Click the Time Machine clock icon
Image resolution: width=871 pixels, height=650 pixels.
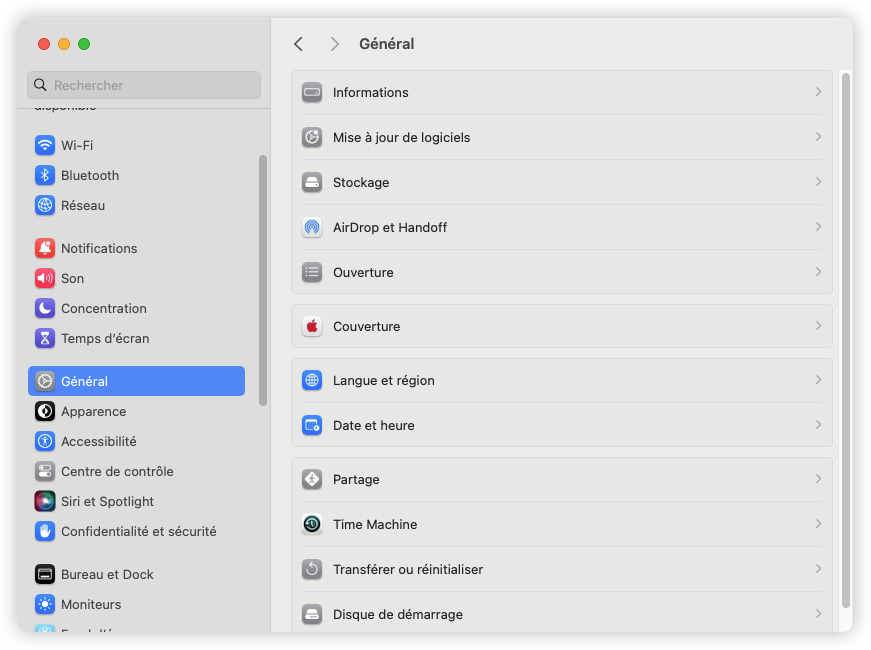coord(312,524)
